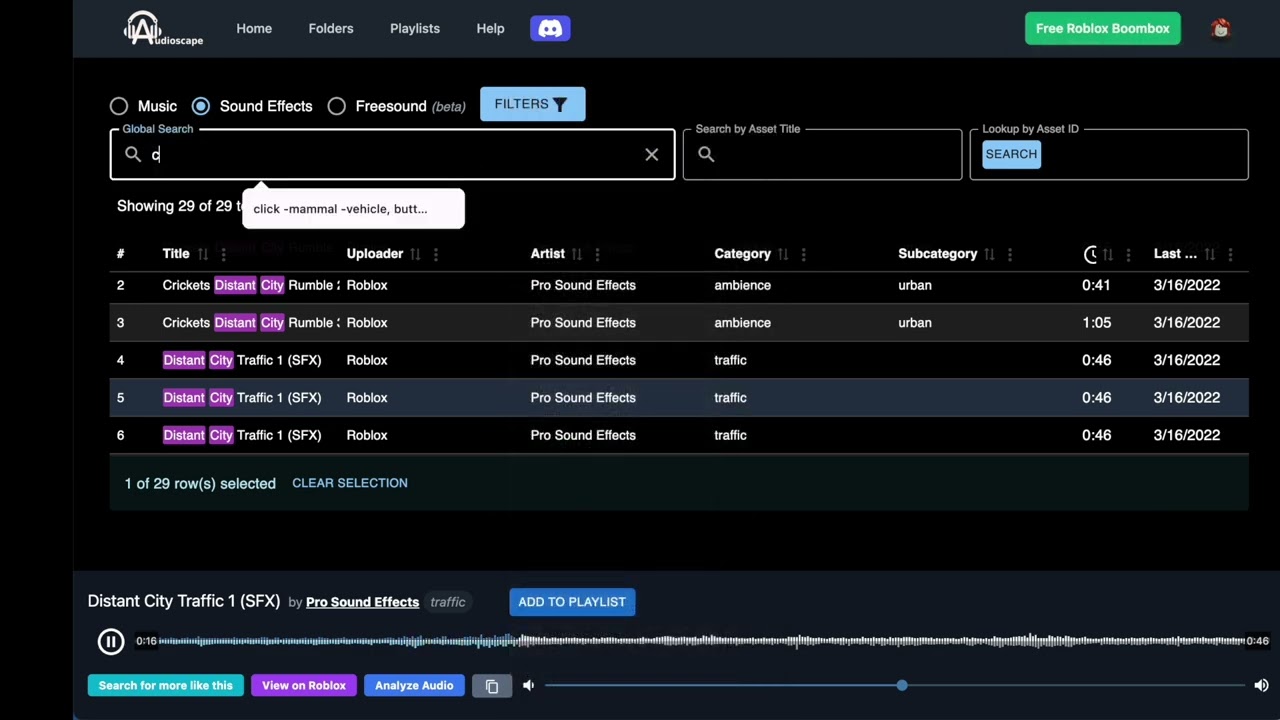Open Playlists in navigation bar
The height and width of the screenshot is (720, 1280).
415,28
